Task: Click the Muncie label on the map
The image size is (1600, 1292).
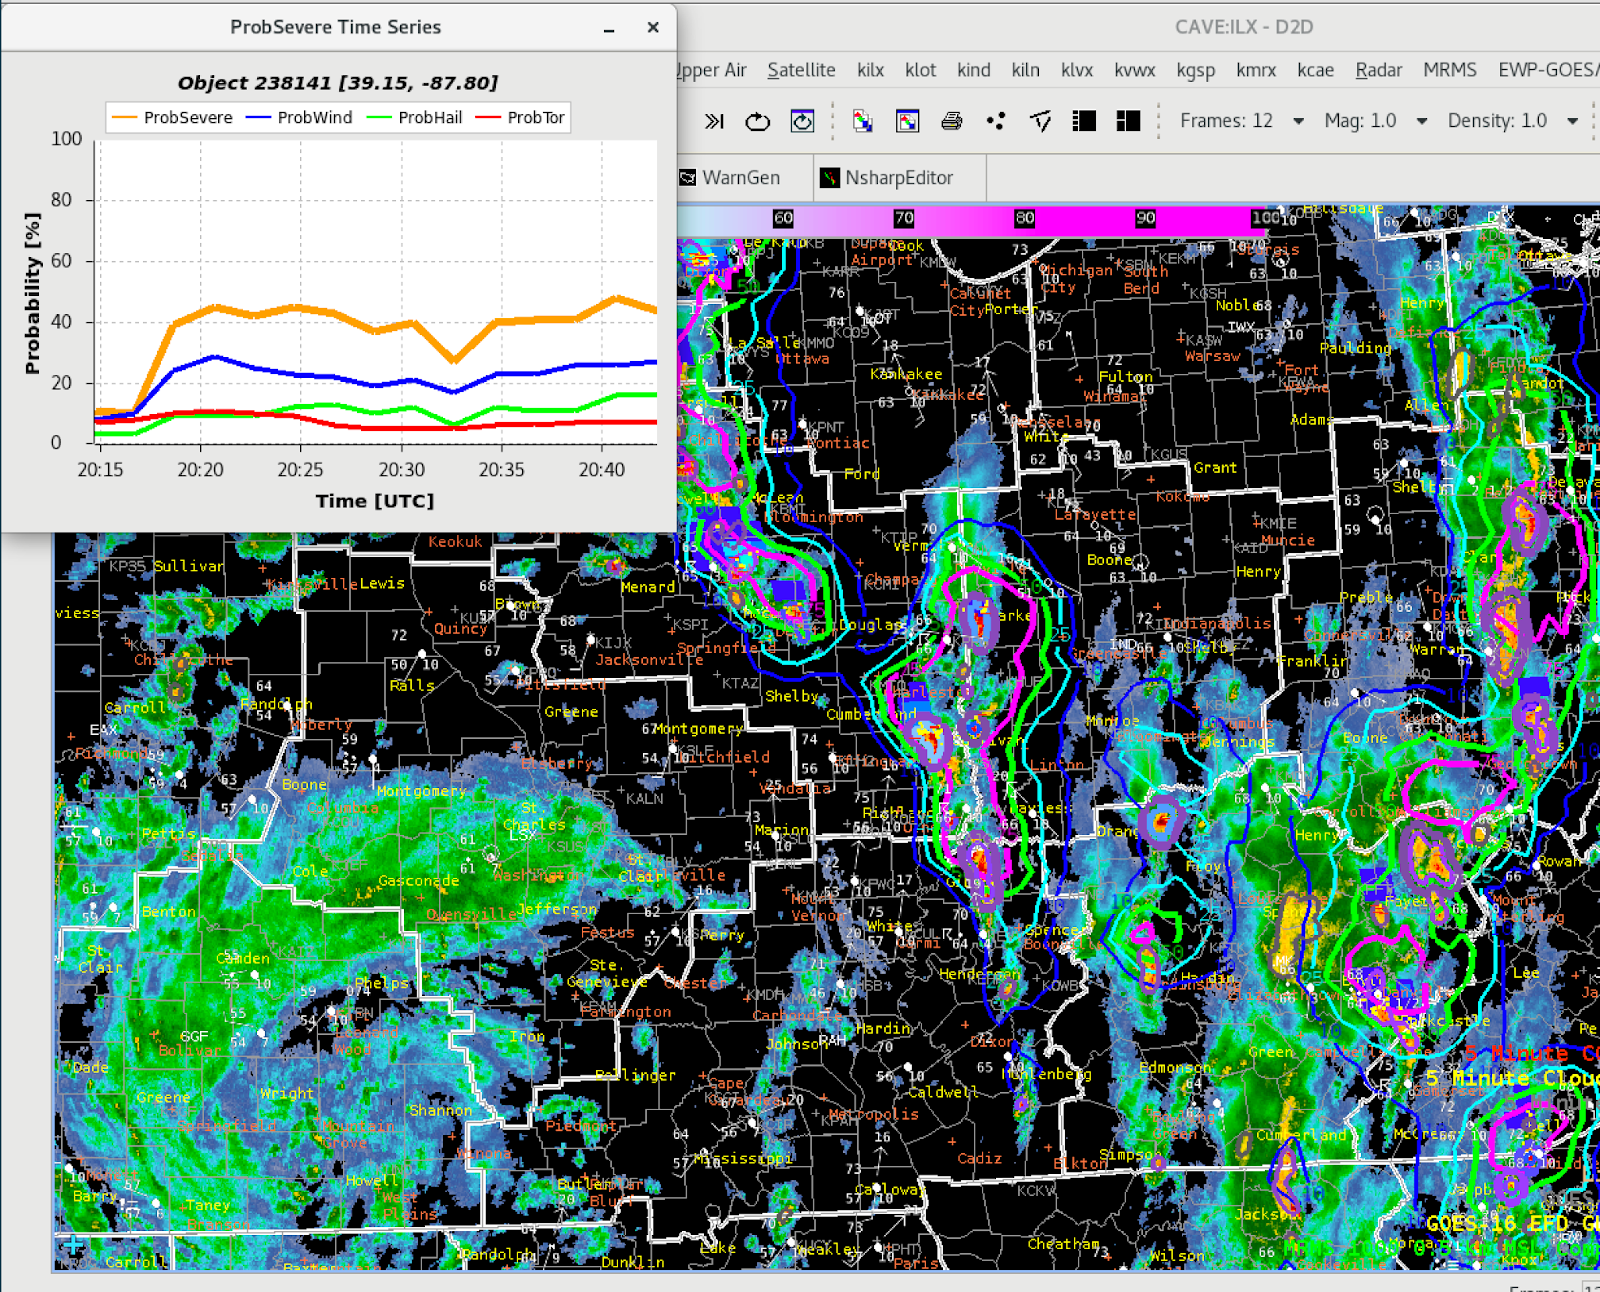Action: [1288, 541]
